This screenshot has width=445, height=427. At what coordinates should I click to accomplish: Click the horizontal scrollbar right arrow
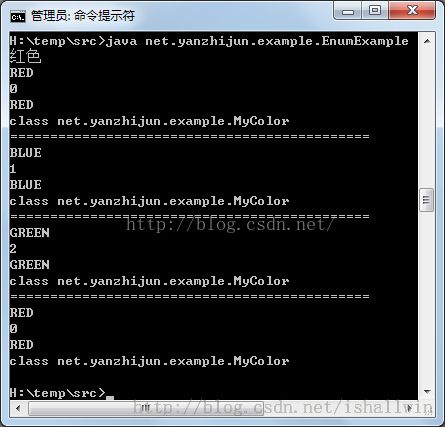click(x=411, y=408)
